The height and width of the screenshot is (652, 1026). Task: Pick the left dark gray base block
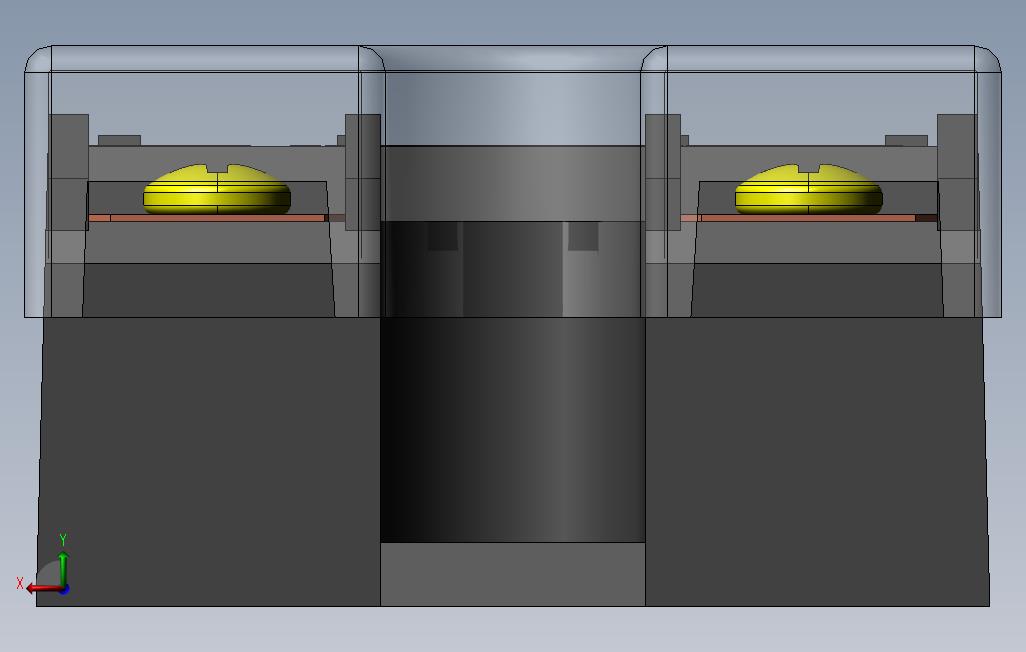(x=208, y=462)
